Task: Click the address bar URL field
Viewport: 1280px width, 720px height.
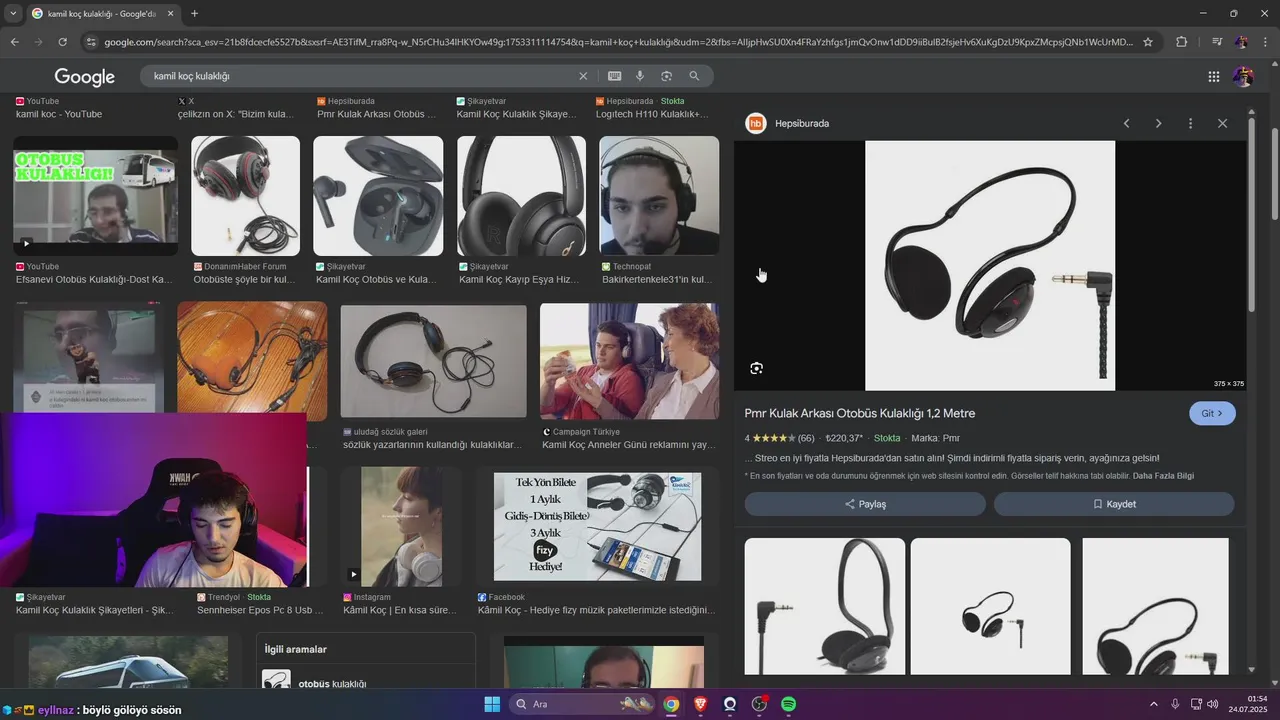Action: [618, 42]
